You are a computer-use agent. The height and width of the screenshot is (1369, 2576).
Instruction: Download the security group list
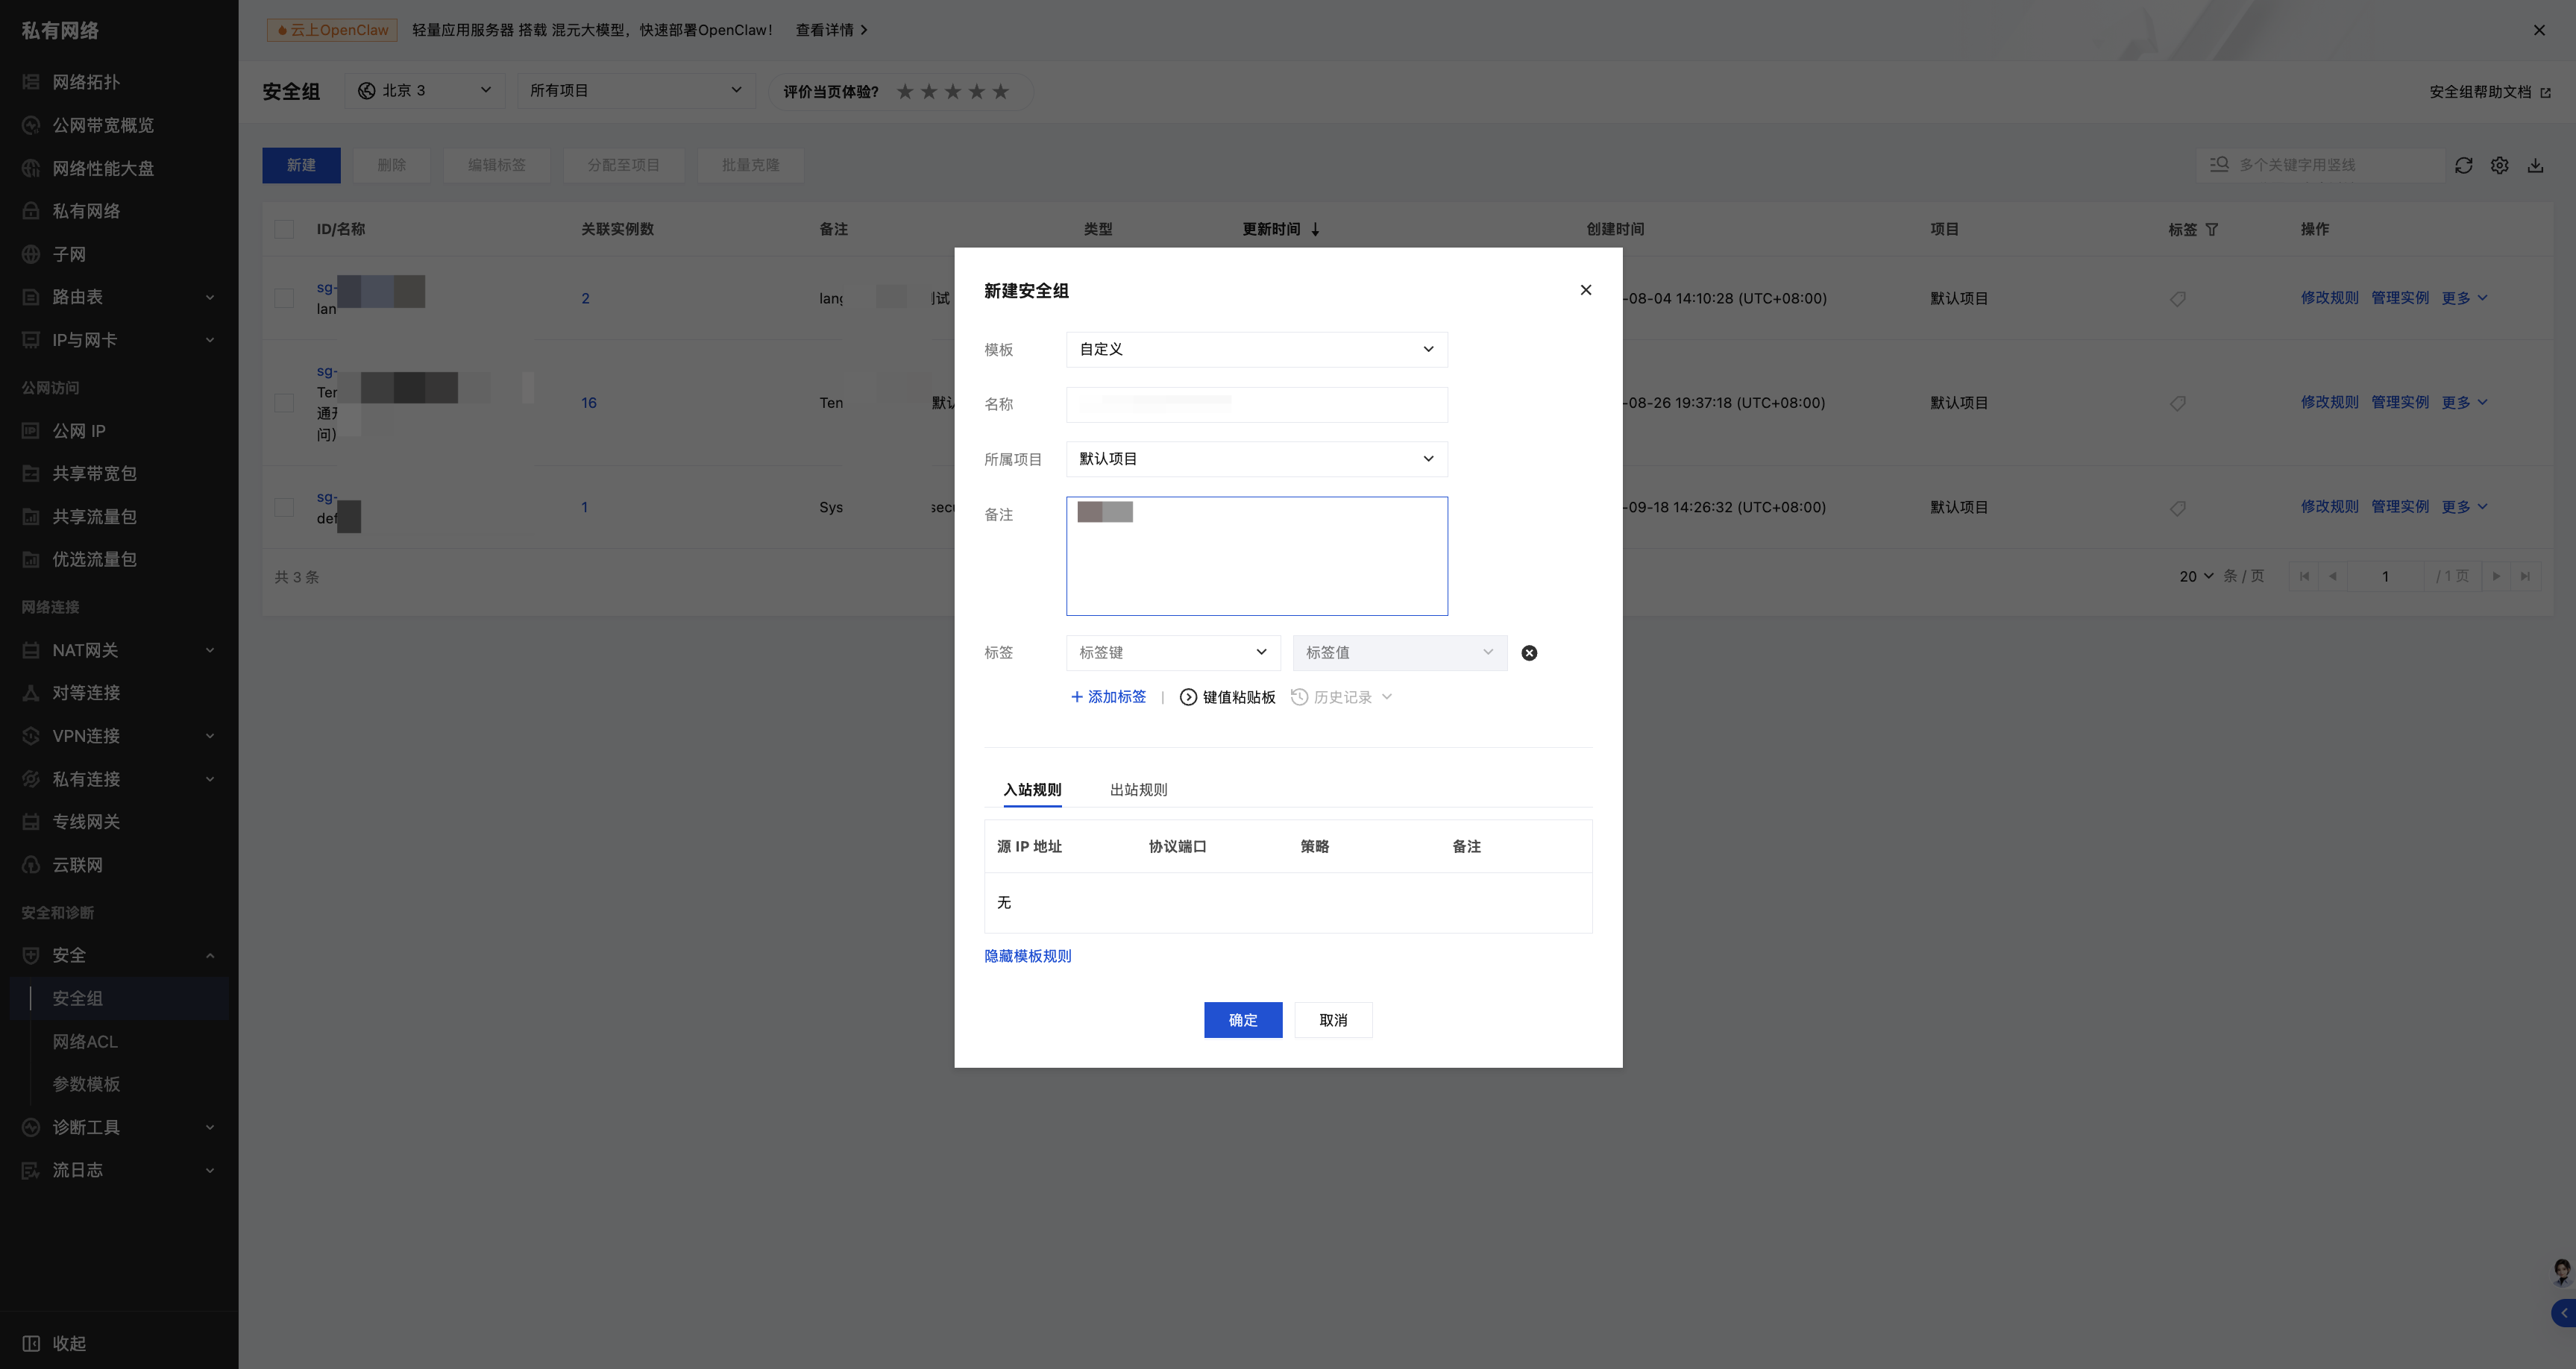(x=2535, y=165)
